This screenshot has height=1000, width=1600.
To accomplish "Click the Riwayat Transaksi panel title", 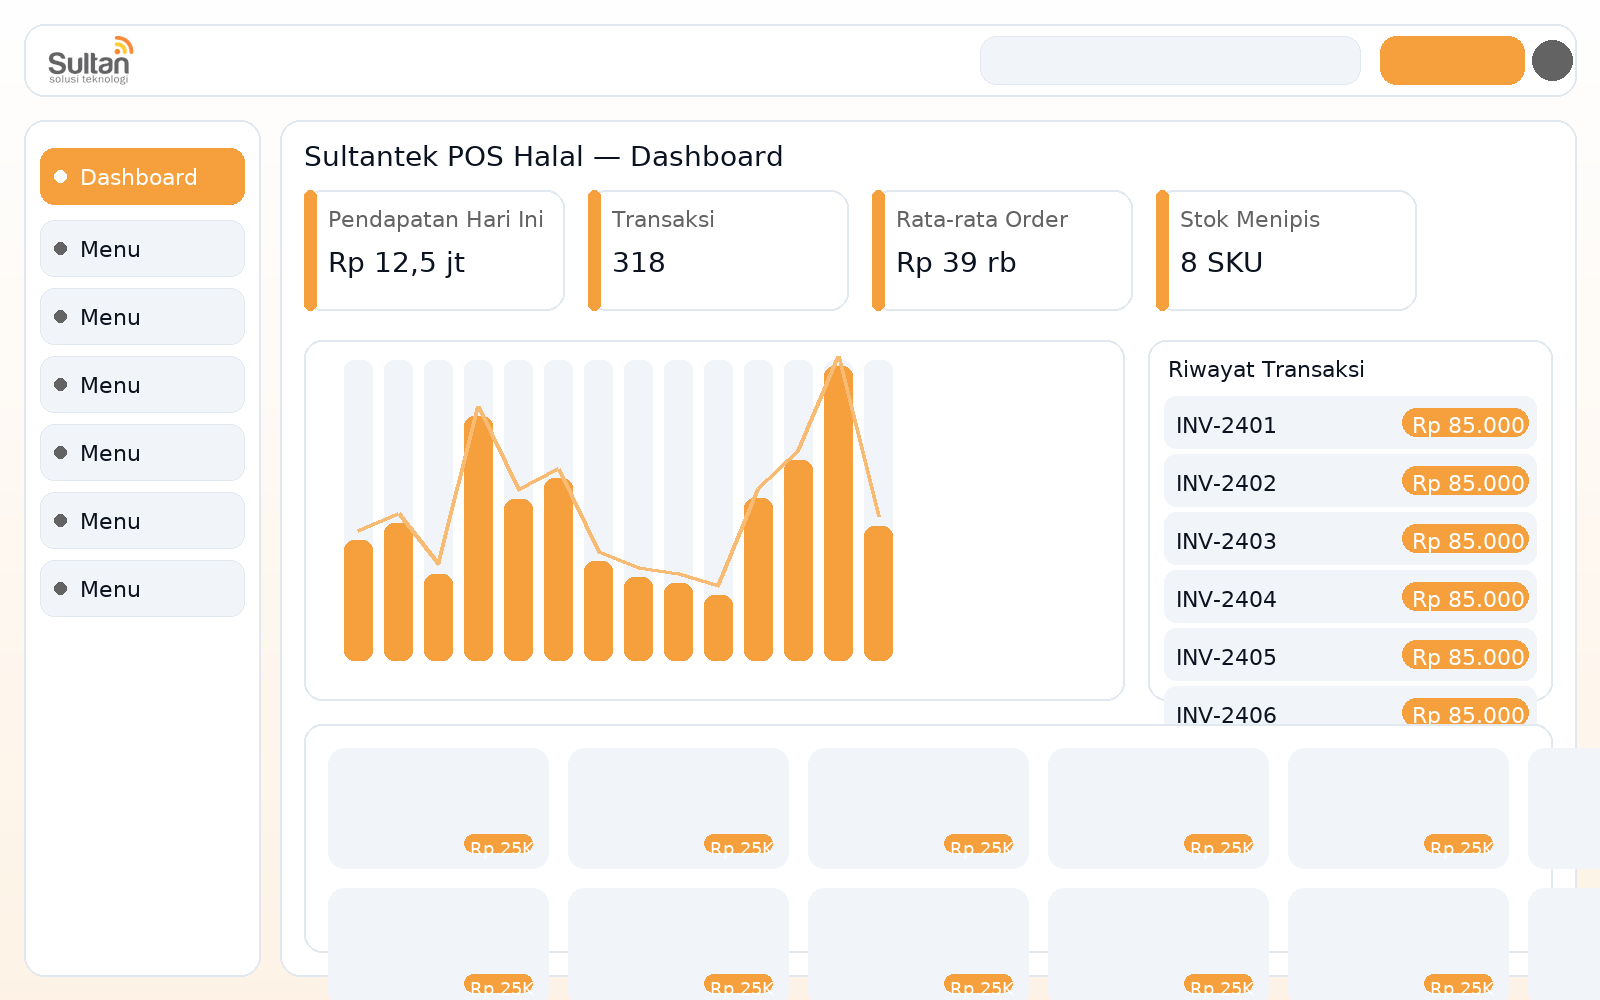I will 1266,369.
